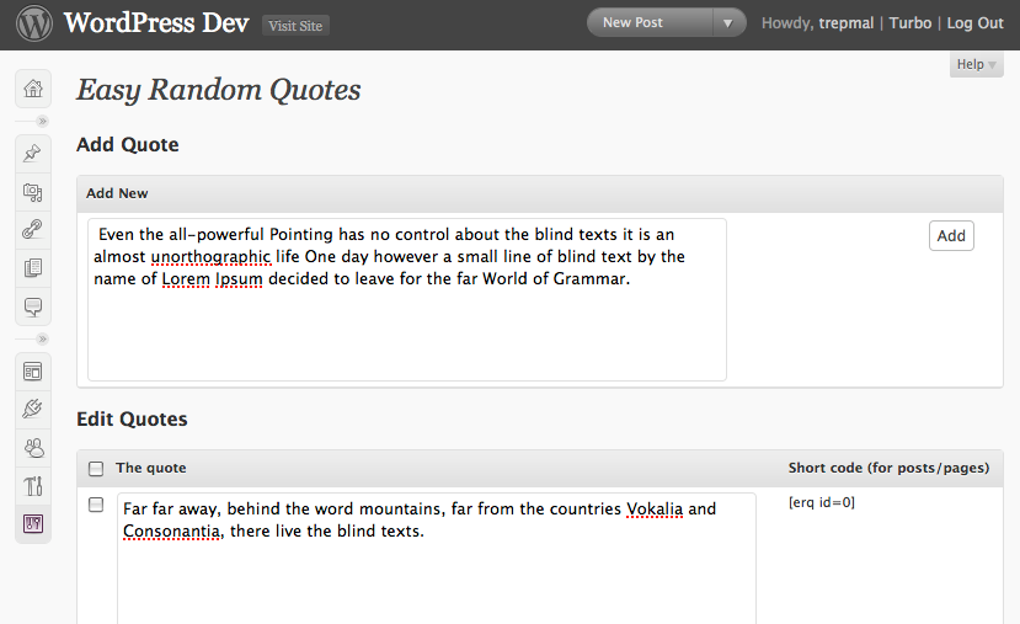Check the Settings icon at sidebar bottom

(x=33, y=523)
